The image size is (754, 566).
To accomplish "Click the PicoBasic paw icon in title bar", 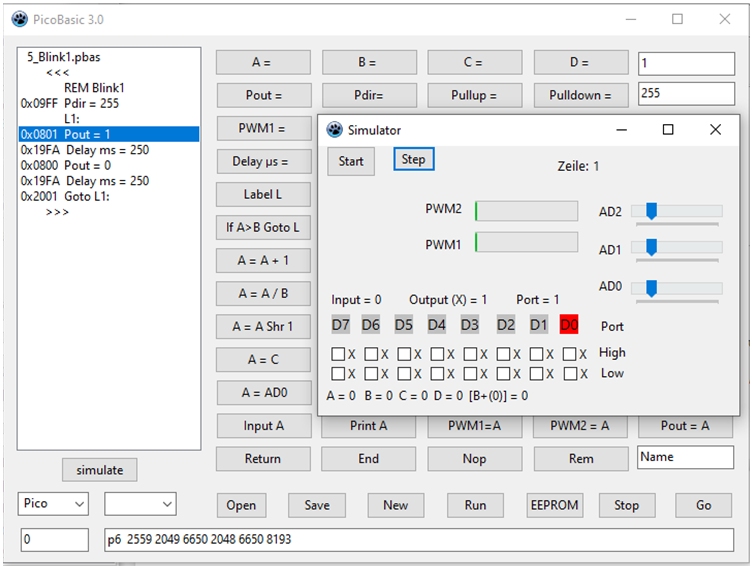I will [19, 19].
